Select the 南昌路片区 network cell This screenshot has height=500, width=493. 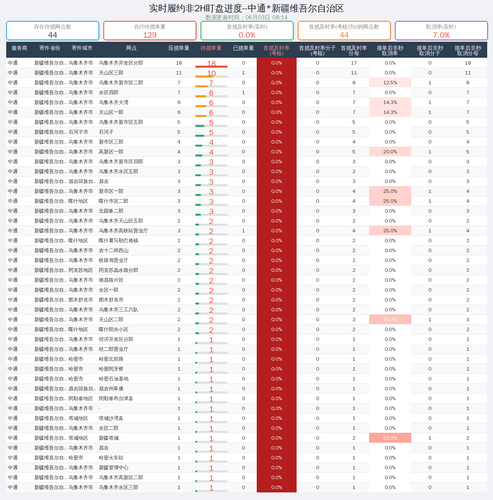click(x=111, y=280)
